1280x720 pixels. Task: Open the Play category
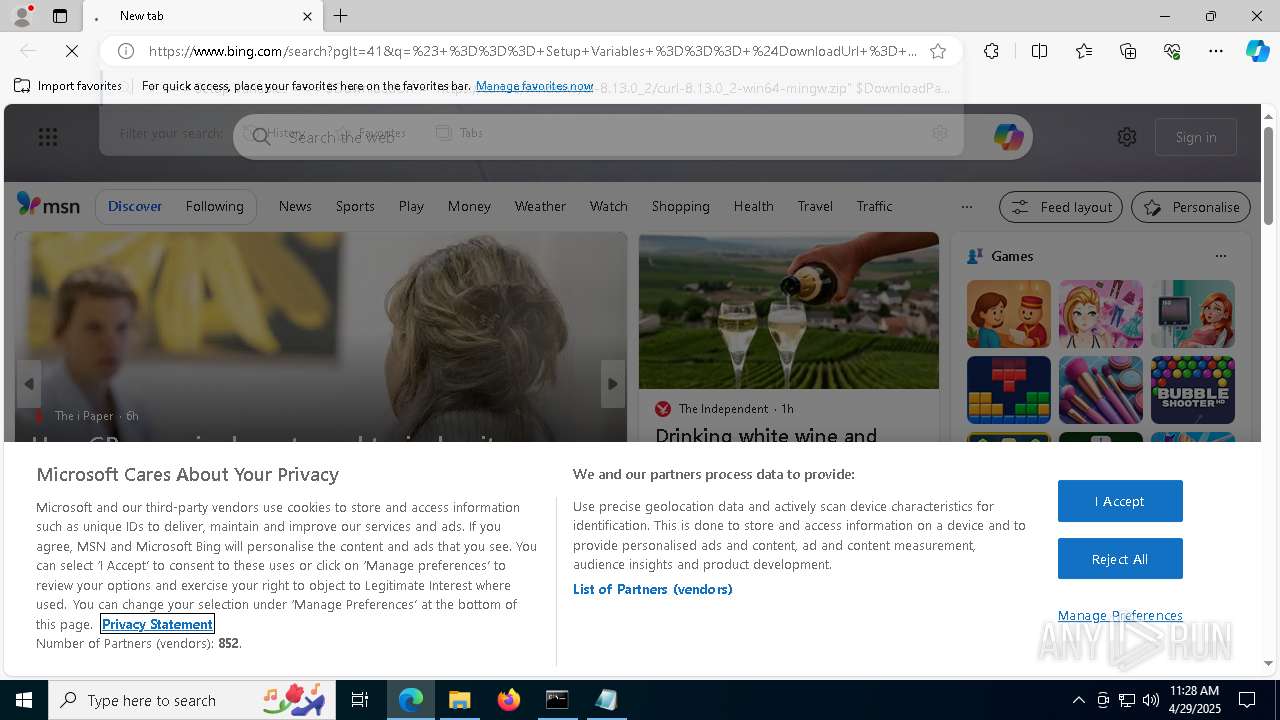click(x=411, y=206)
